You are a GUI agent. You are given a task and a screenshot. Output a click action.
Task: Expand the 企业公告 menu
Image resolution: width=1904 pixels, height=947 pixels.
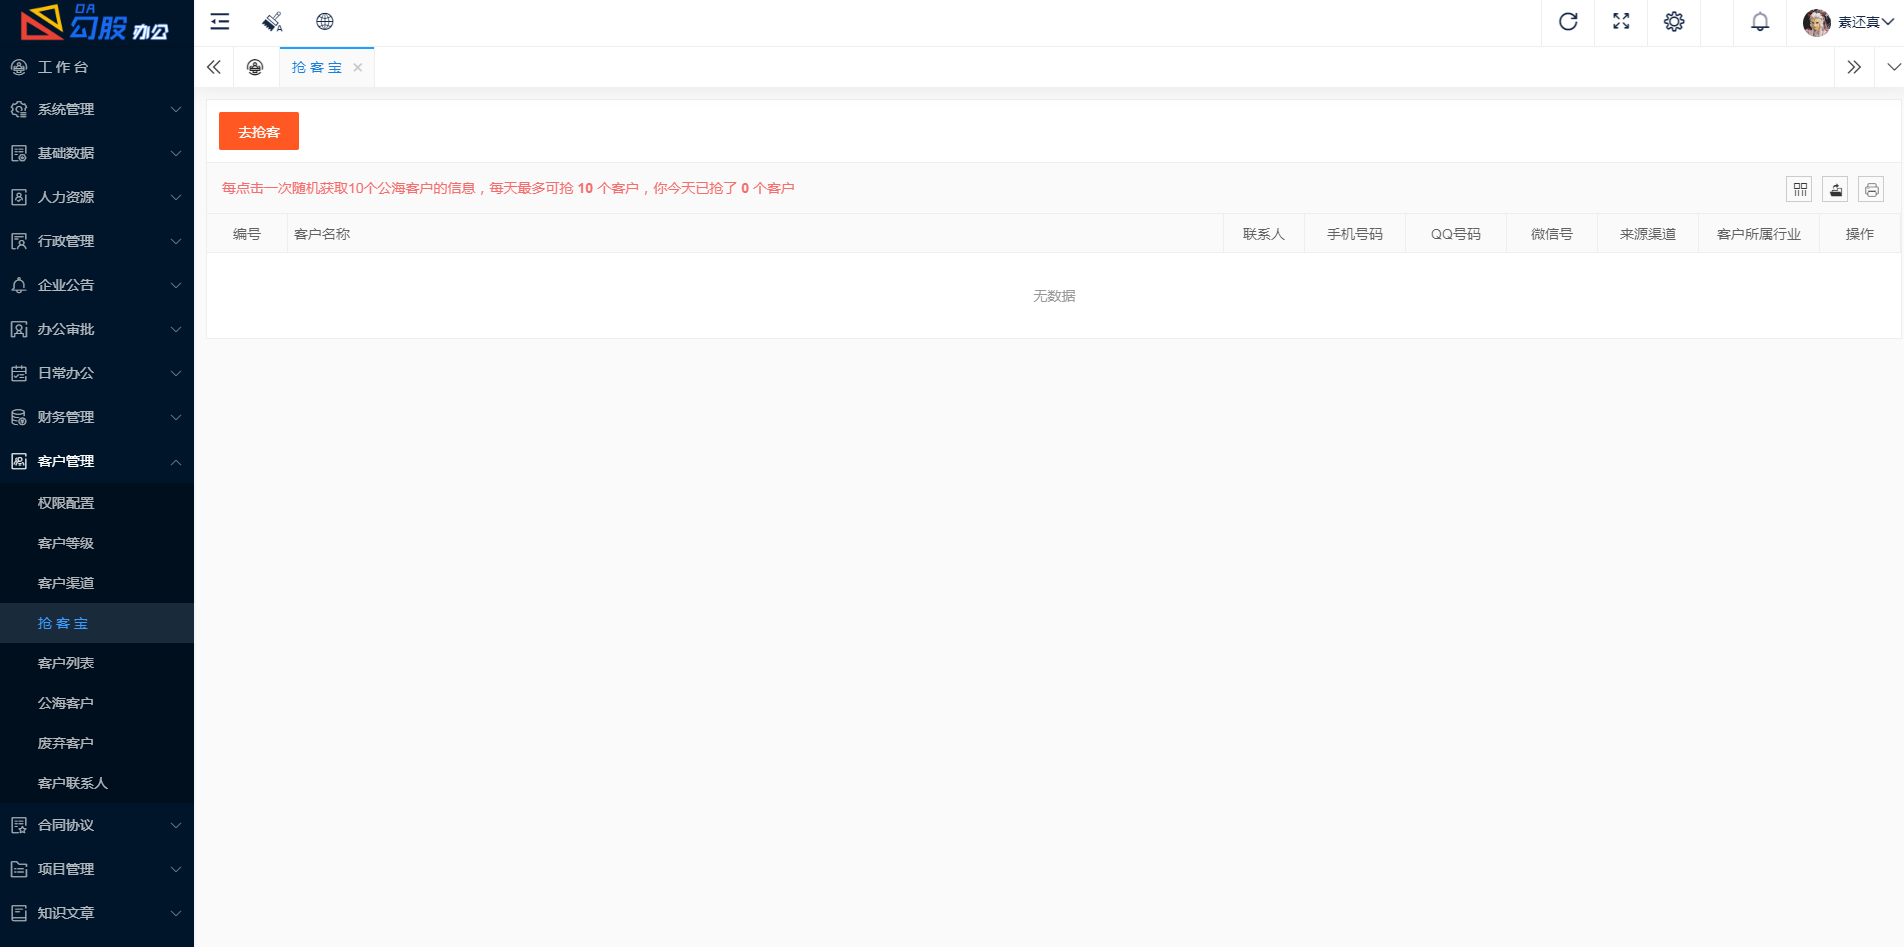[97, 285]
